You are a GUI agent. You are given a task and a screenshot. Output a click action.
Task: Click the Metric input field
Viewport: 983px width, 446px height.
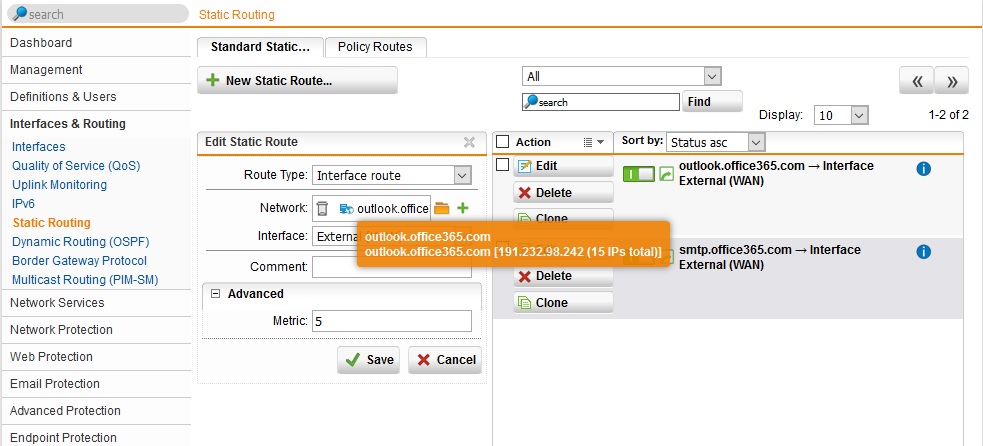pyautogui.click(x=392, y=321)
